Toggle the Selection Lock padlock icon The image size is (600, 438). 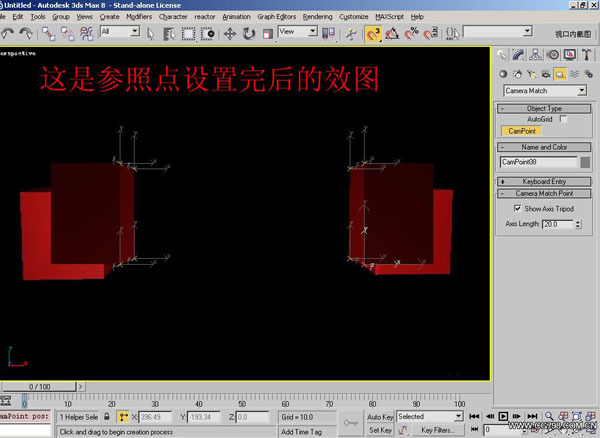(x=107, y=417)
